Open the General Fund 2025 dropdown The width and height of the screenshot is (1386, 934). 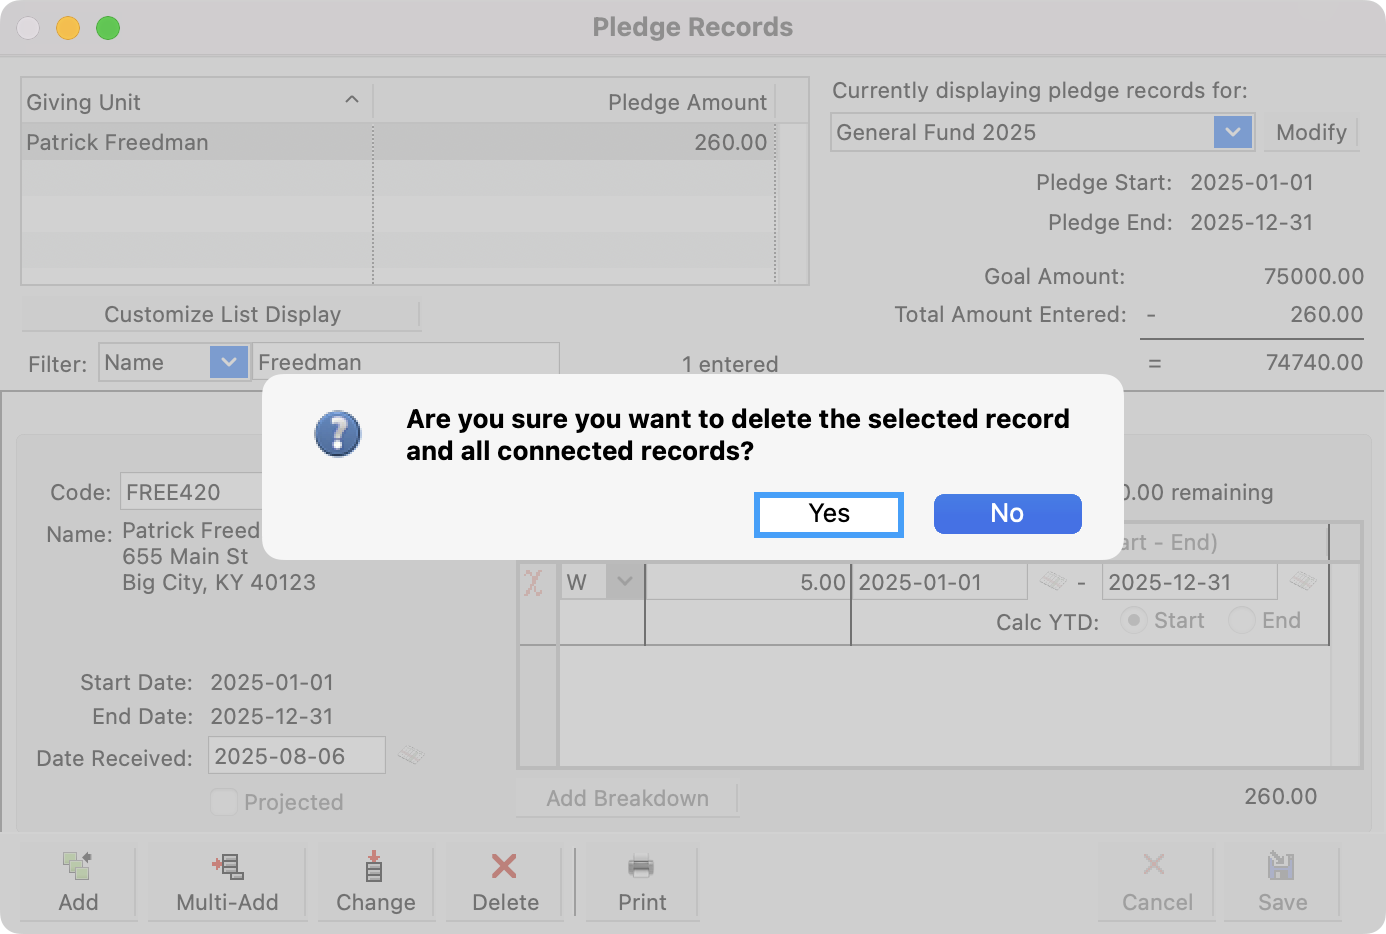(1231, 132)
